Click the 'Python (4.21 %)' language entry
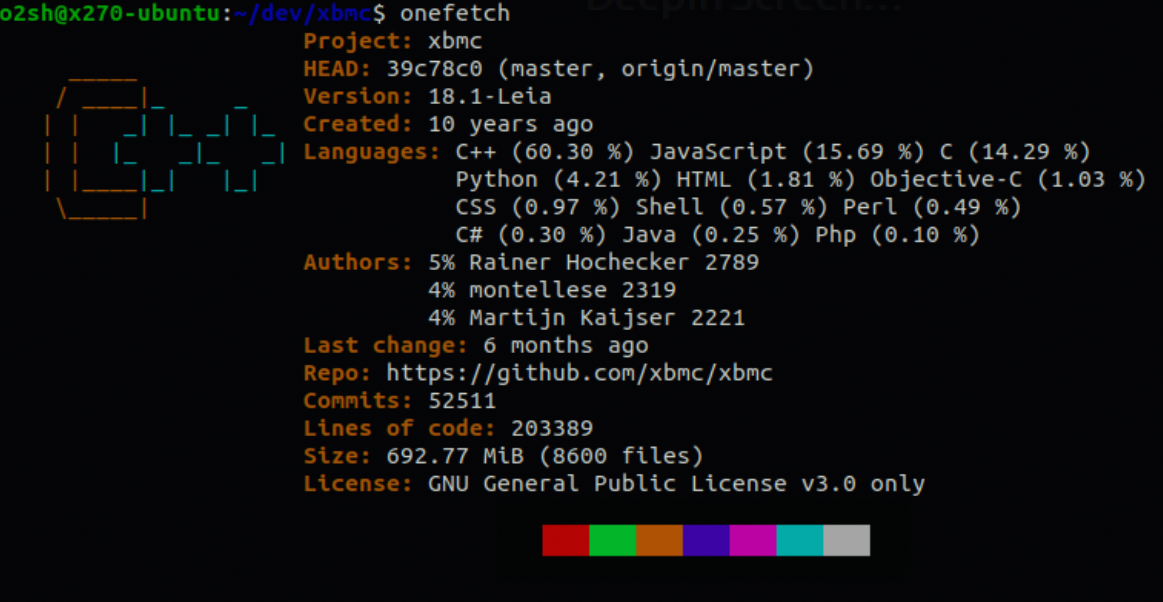1163x602 pixels. (x=559, y=180)
